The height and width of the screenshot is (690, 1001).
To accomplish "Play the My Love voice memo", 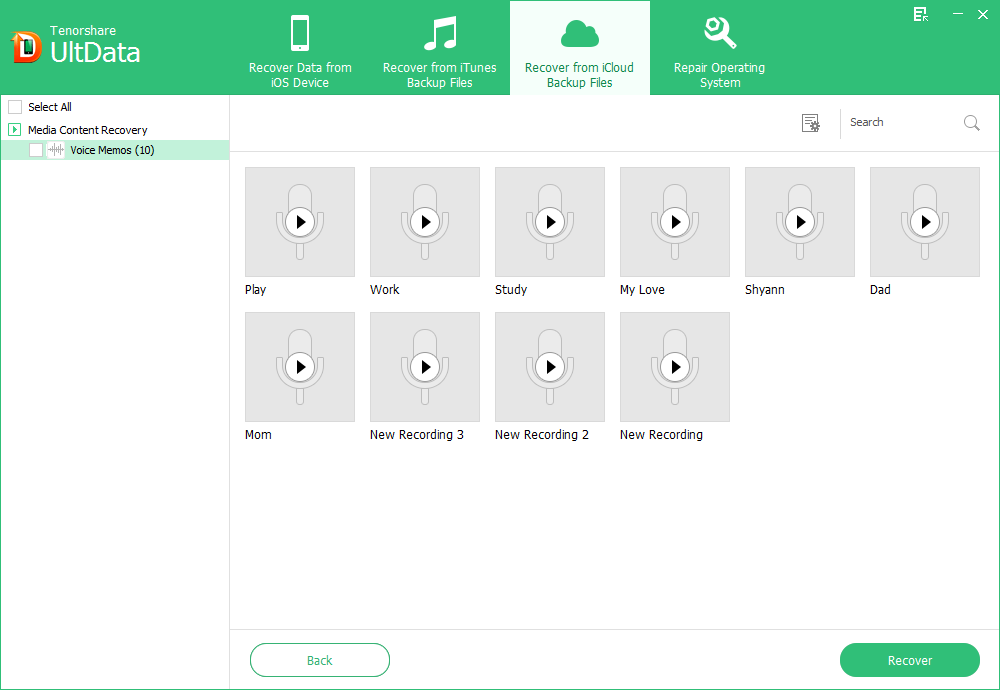I will point(674,222).
